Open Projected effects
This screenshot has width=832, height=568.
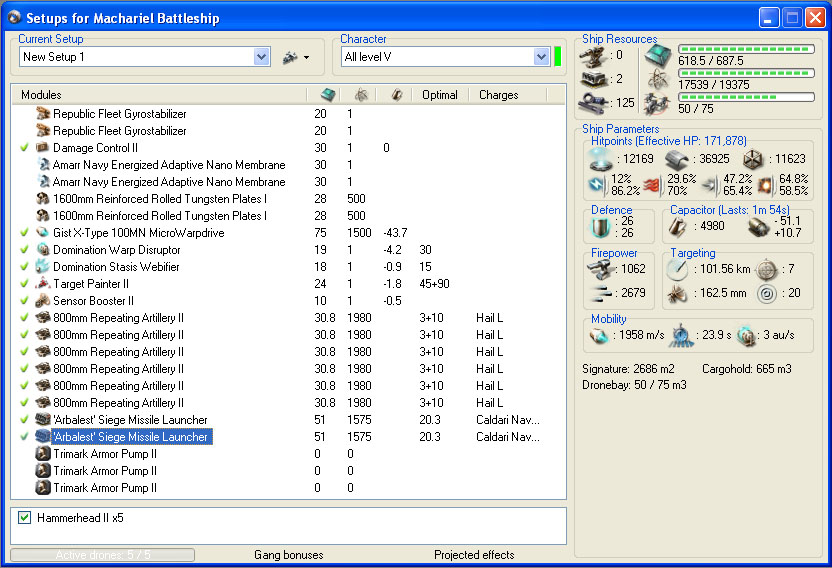tap(474, 555)
